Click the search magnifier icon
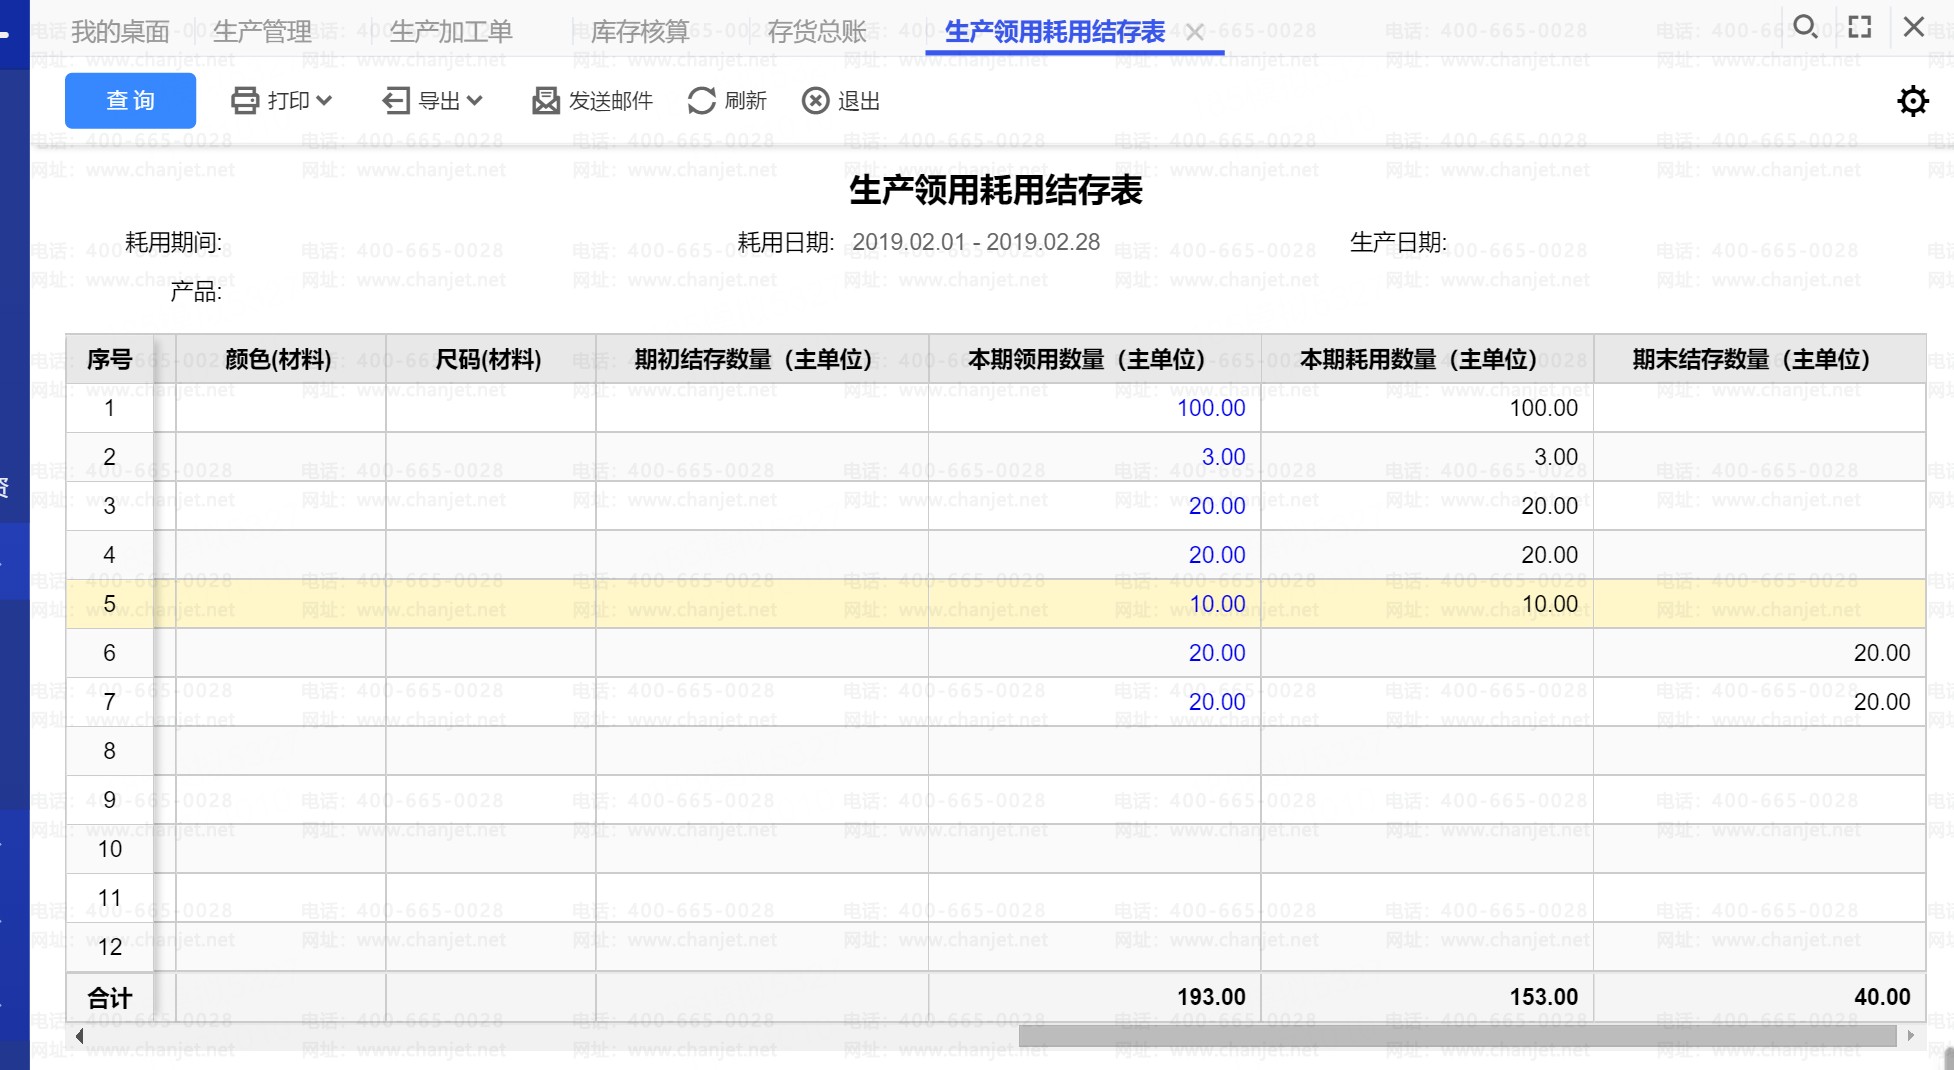 coord(1804,27)
